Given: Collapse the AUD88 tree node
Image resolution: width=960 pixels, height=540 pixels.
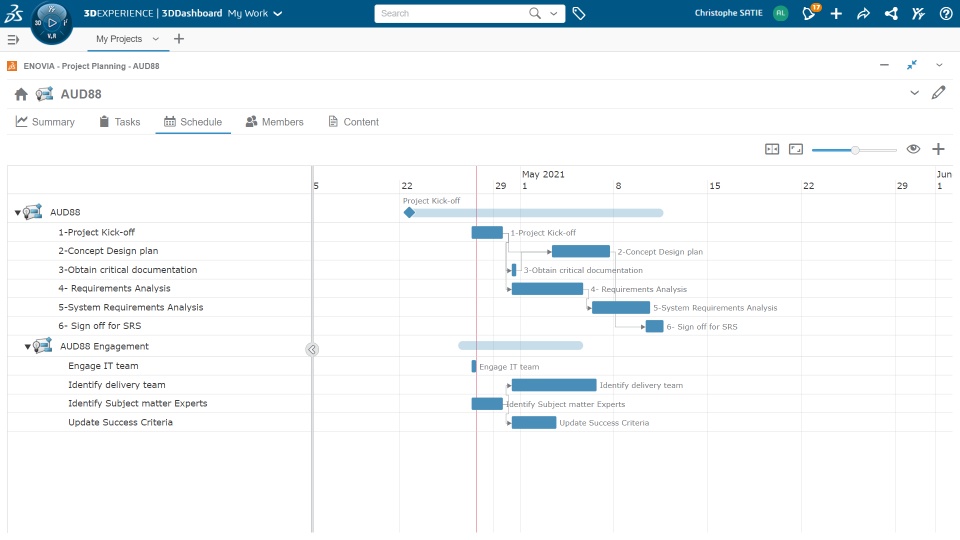Looking at the screenshot, I should click(17, 212).
